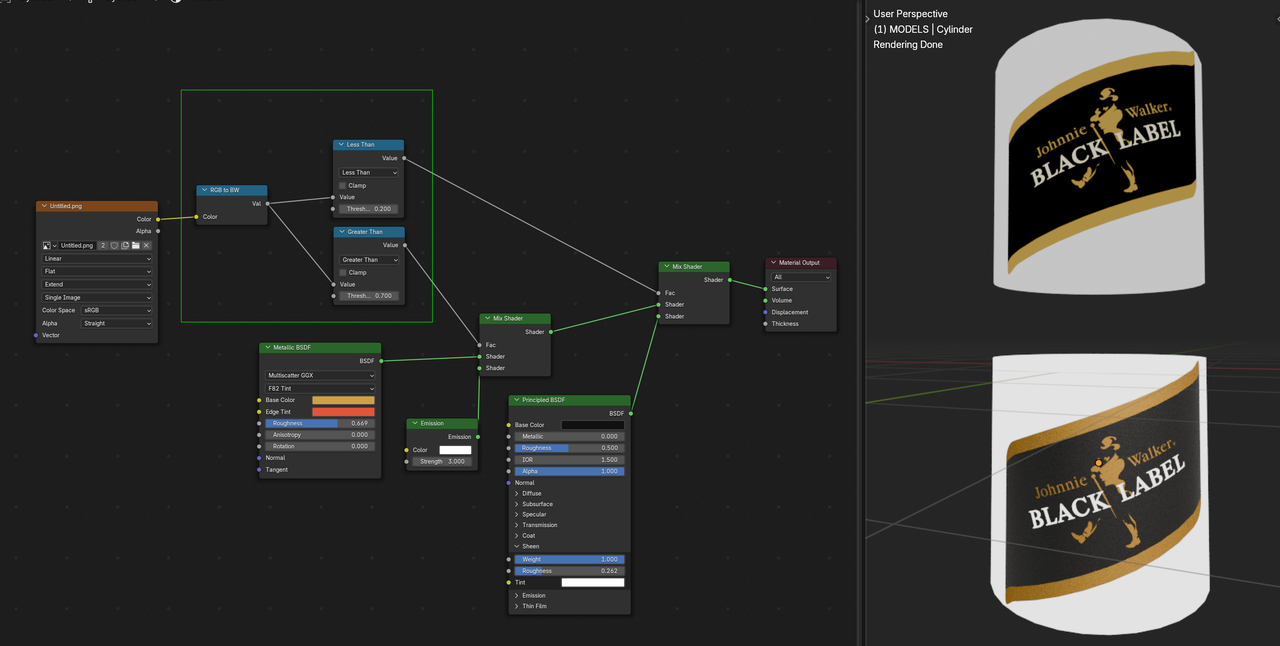Screen dimensions: 1280x646
Task: Open the Single Image source dropdown
Action: (97, 298)
